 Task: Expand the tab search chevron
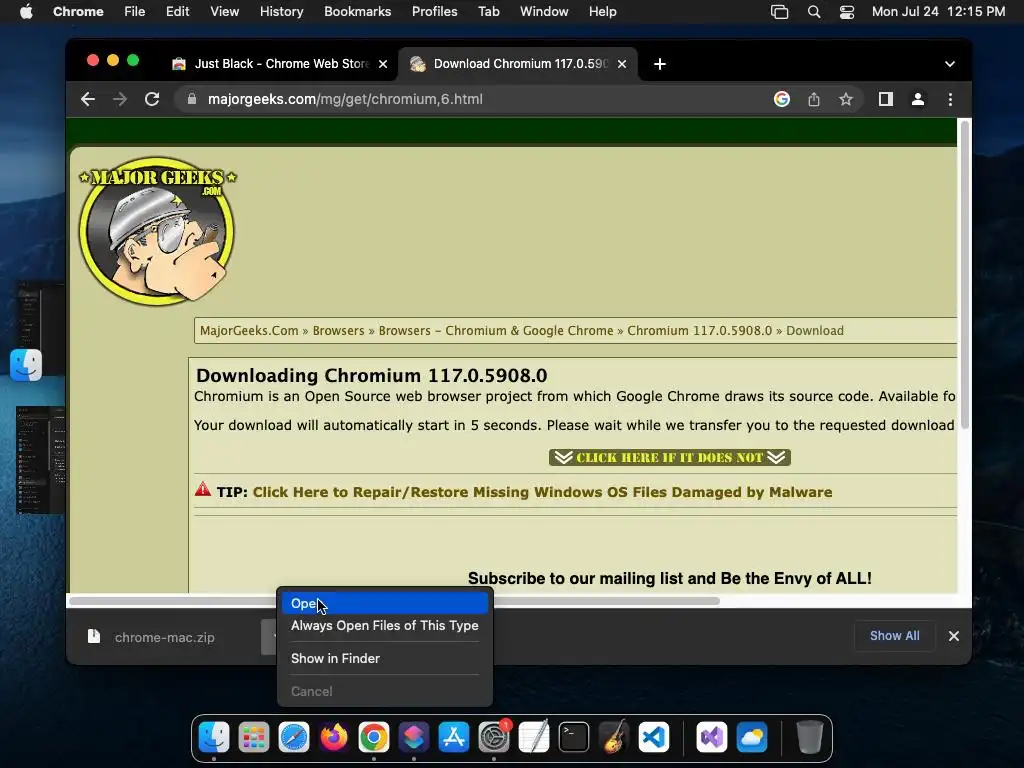[950, 64]
